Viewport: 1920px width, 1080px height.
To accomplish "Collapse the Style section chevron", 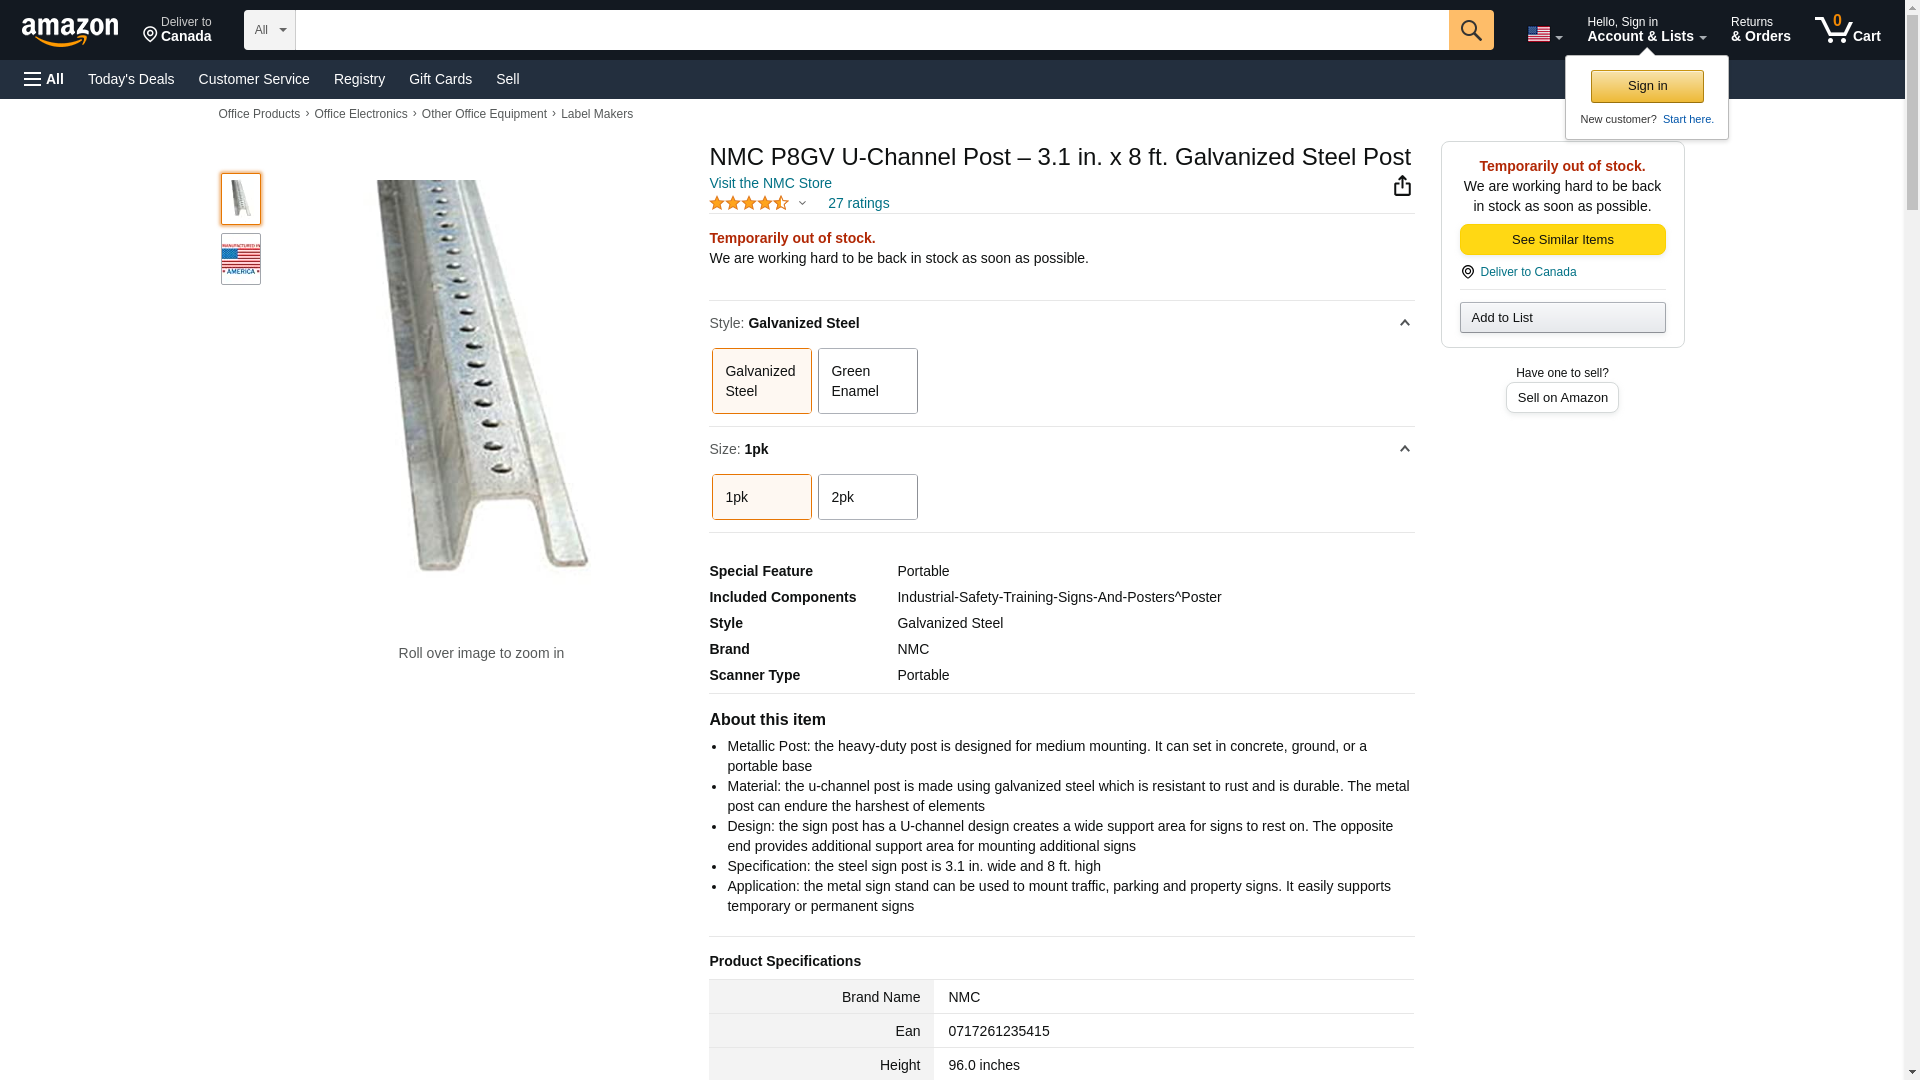I will [x=1404, y=323].
